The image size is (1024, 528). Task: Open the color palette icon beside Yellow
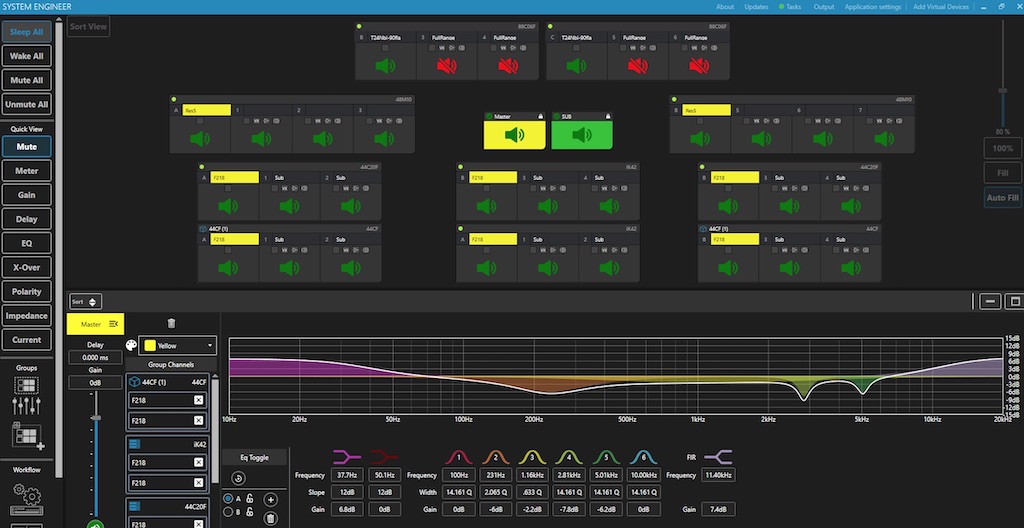130,345
